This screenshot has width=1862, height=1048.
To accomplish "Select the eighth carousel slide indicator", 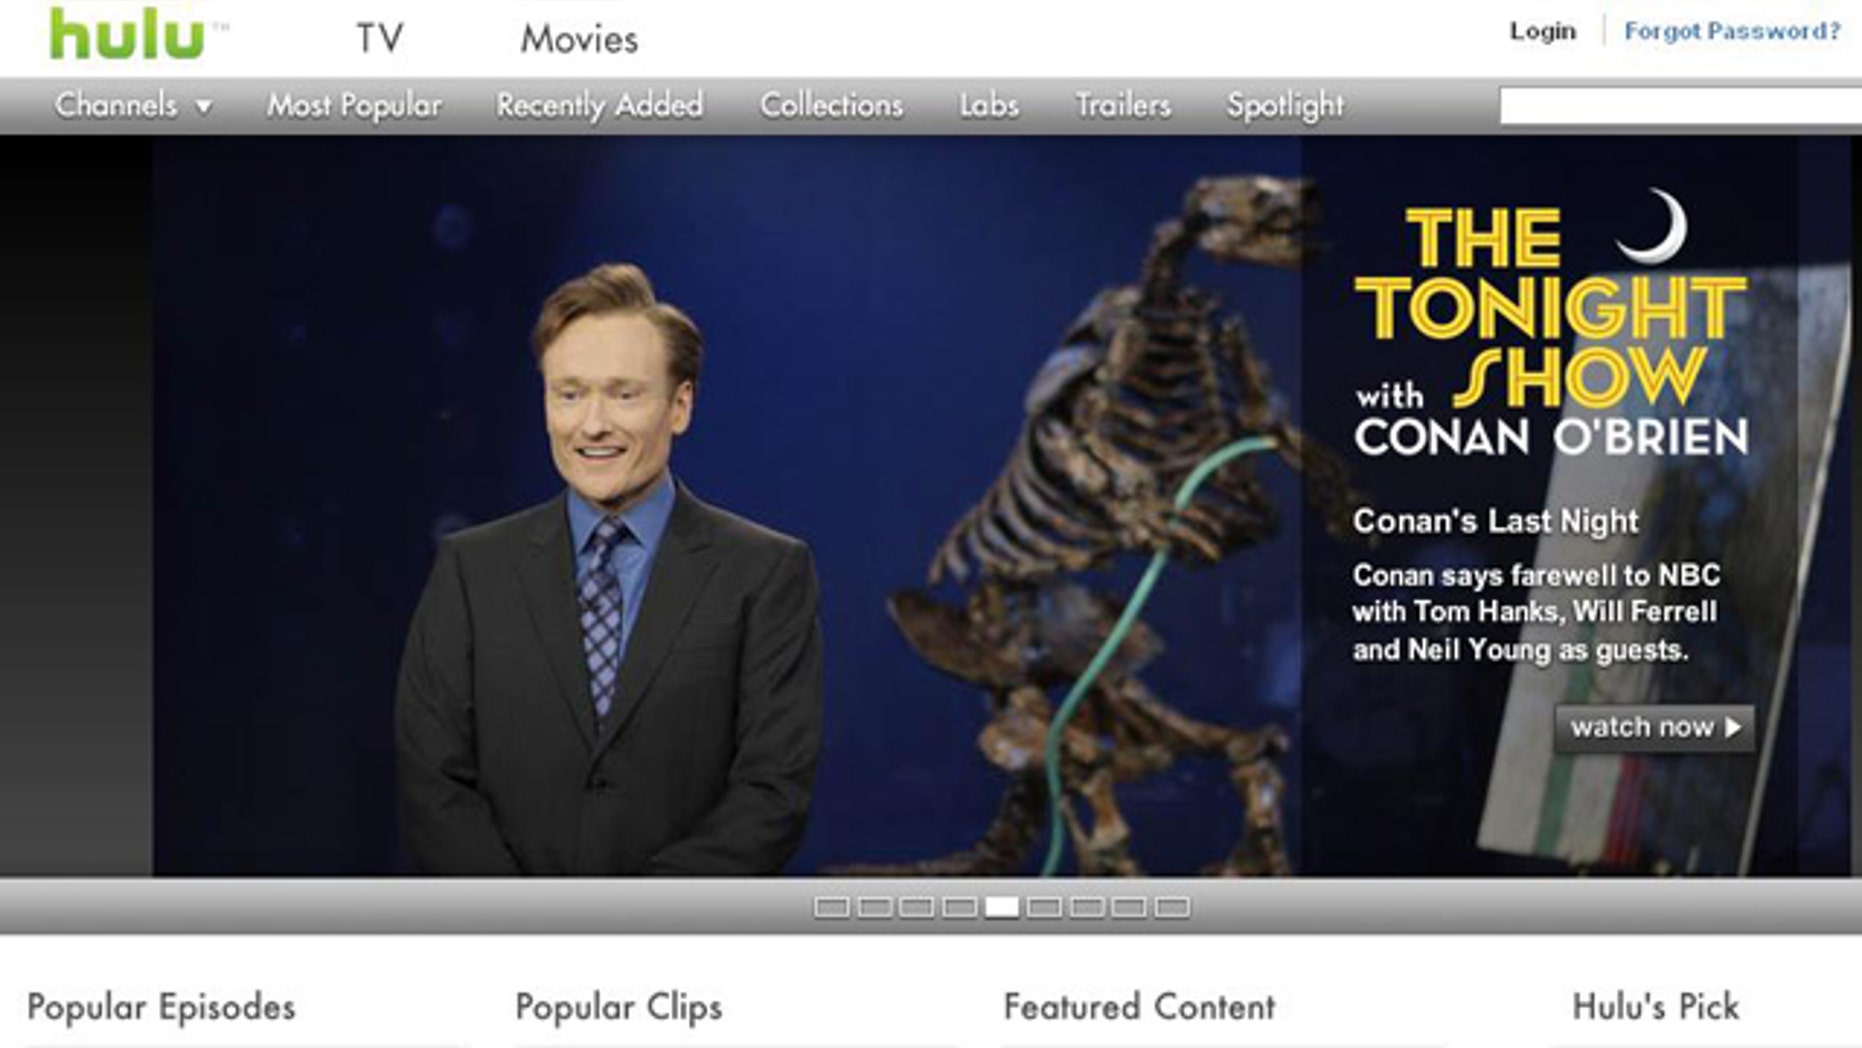I will pos(1129,907).
